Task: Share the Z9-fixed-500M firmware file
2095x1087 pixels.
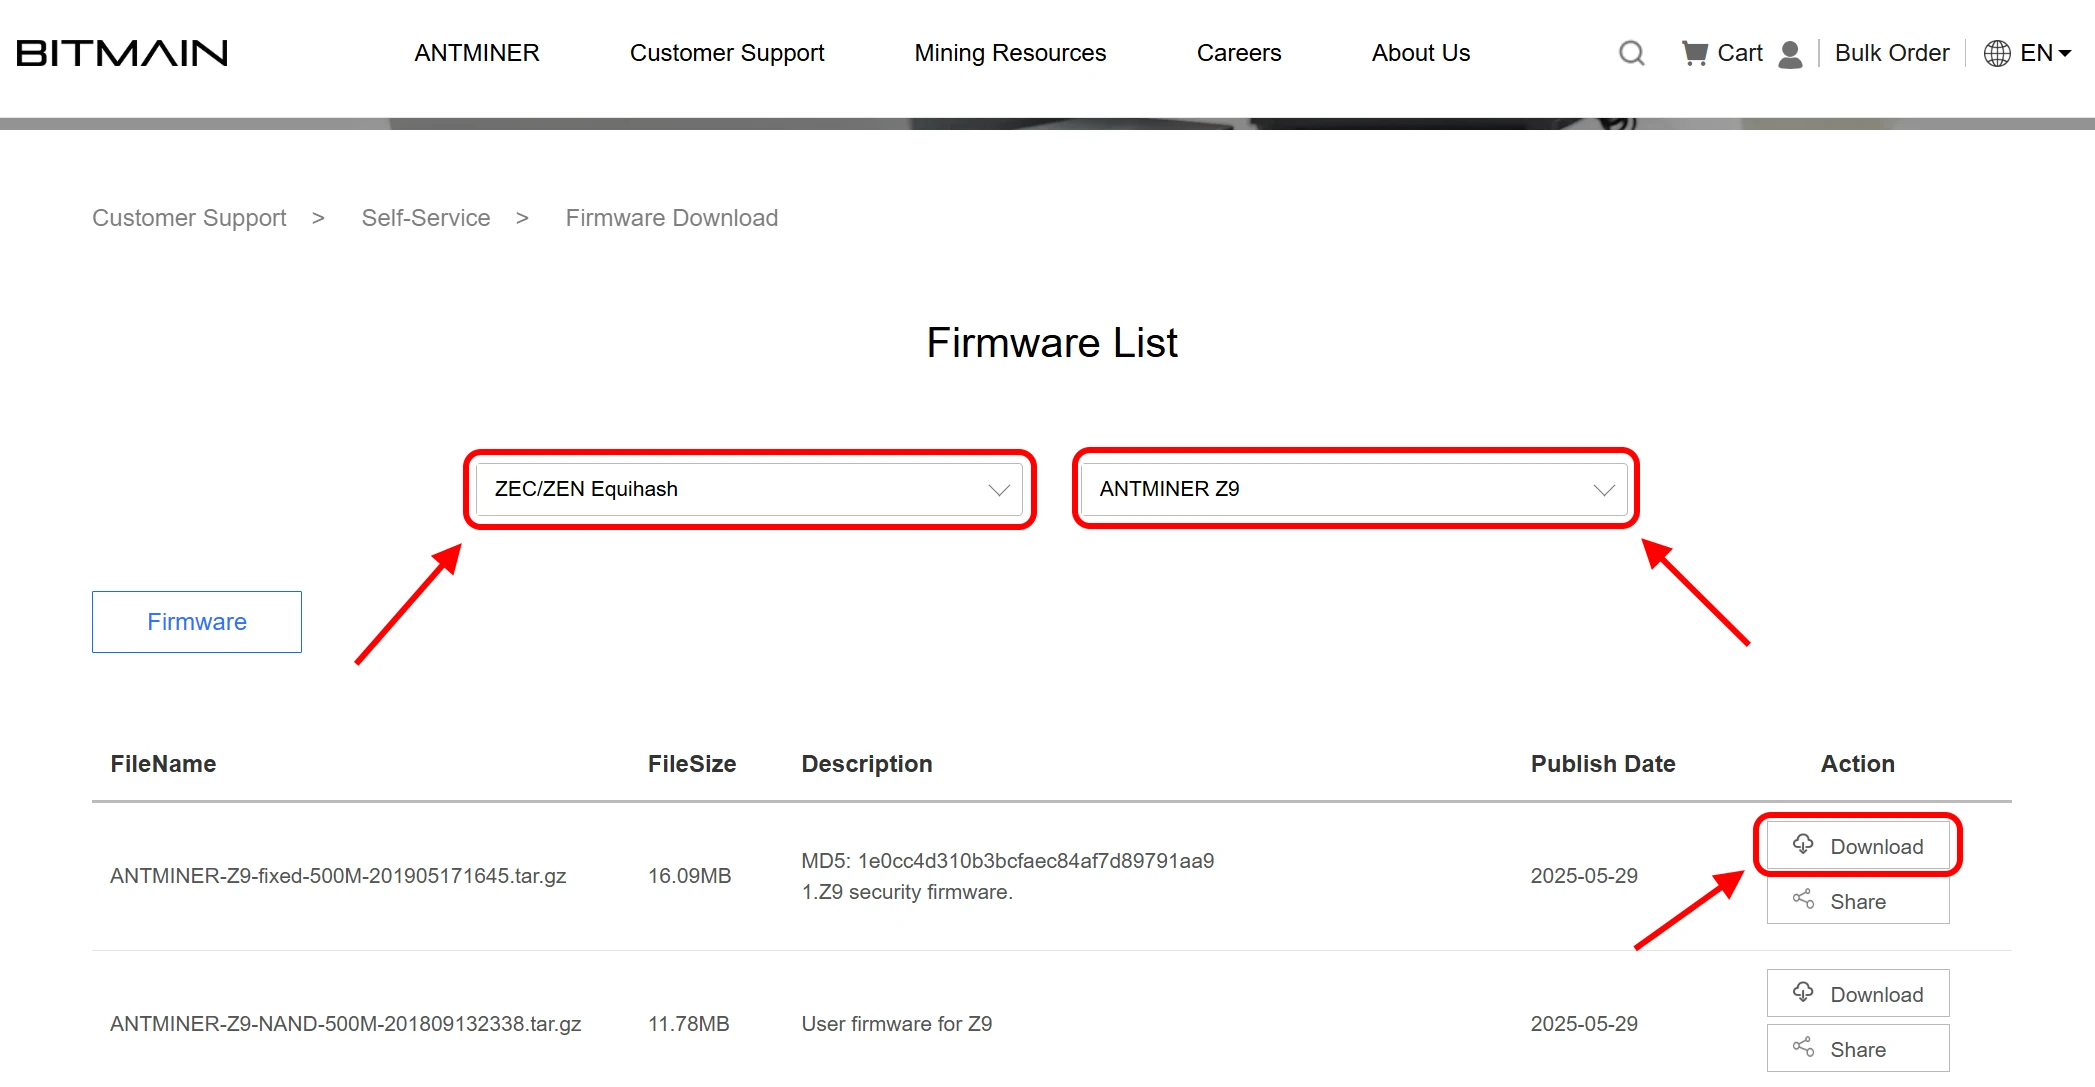Action: click(1857, 901)
